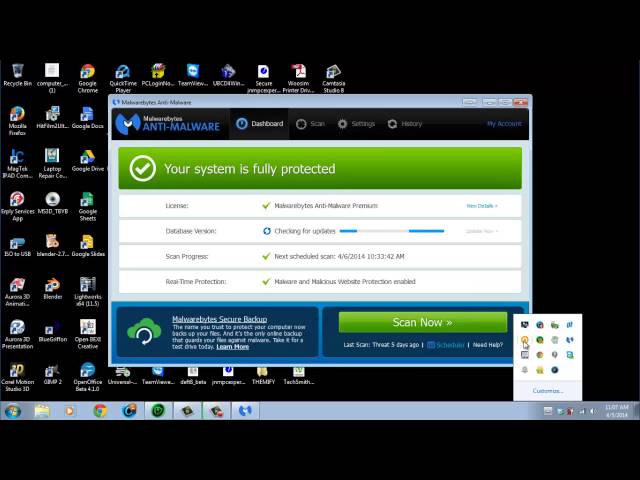Click the database update progress bar

click(392, 231)
